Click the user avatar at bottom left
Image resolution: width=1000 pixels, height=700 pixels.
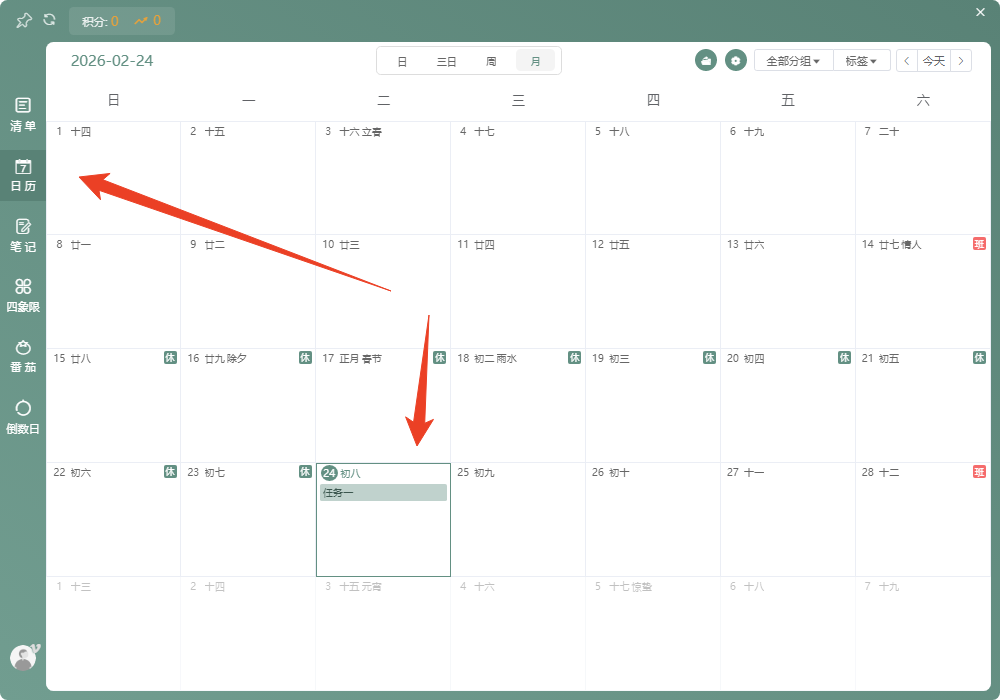[x=23, y=656]
